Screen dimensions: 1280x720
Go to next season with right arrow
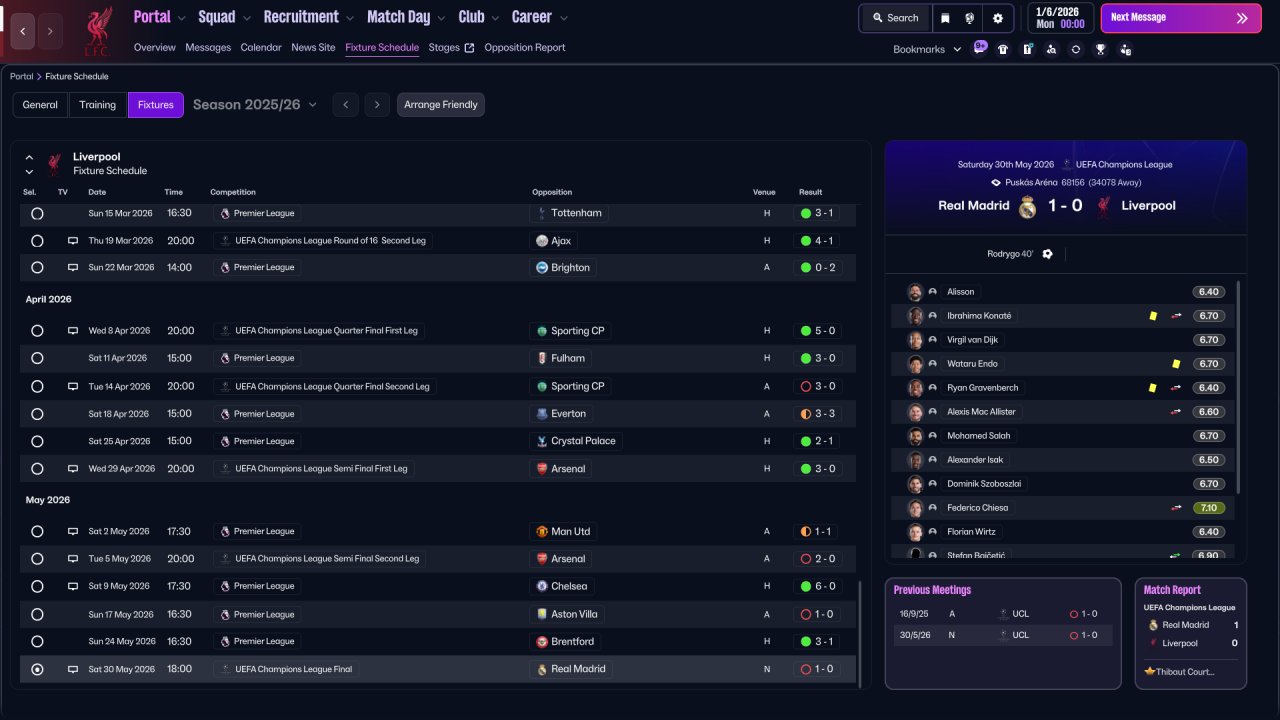(x=377, y=105)
